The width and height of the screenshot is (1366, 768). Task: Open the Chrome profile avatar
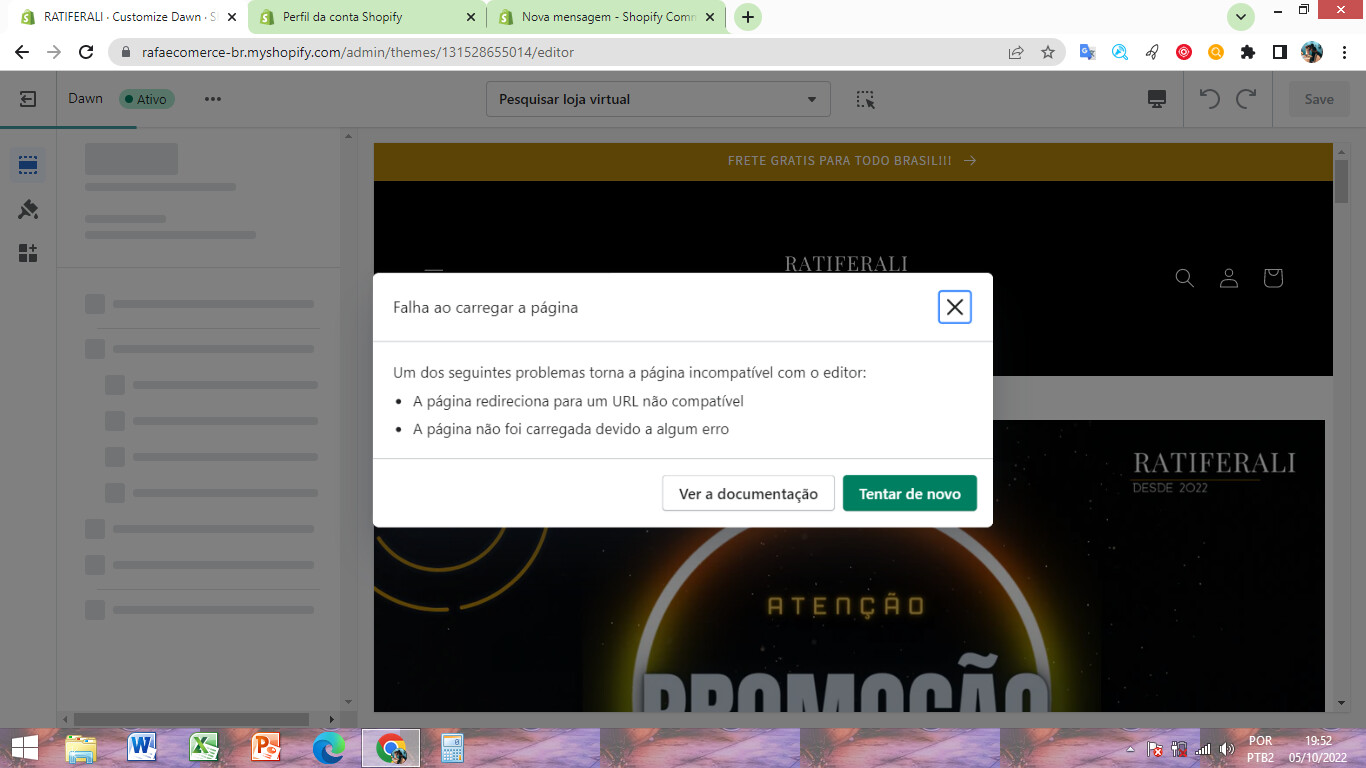pos(1312,52)
